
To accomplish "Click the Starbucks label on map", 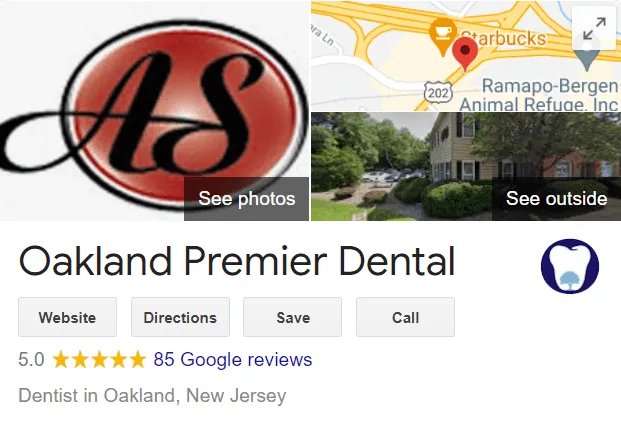I will (504, 38).
